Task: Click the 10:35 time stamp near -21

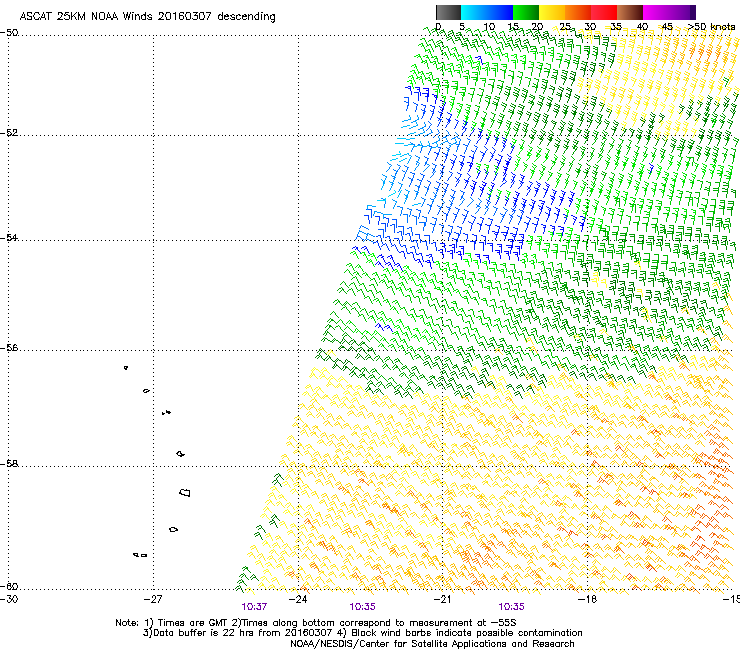Action: (x=512, y=607)
